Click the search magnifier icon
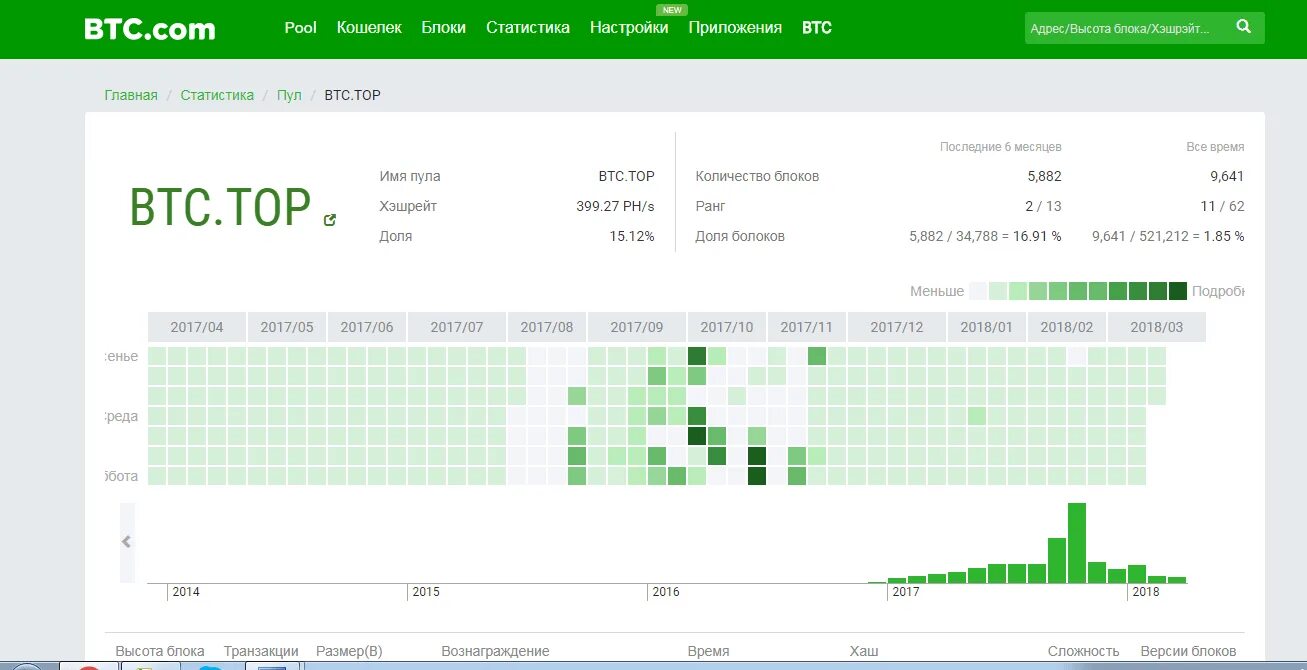 click(1243, 27)
